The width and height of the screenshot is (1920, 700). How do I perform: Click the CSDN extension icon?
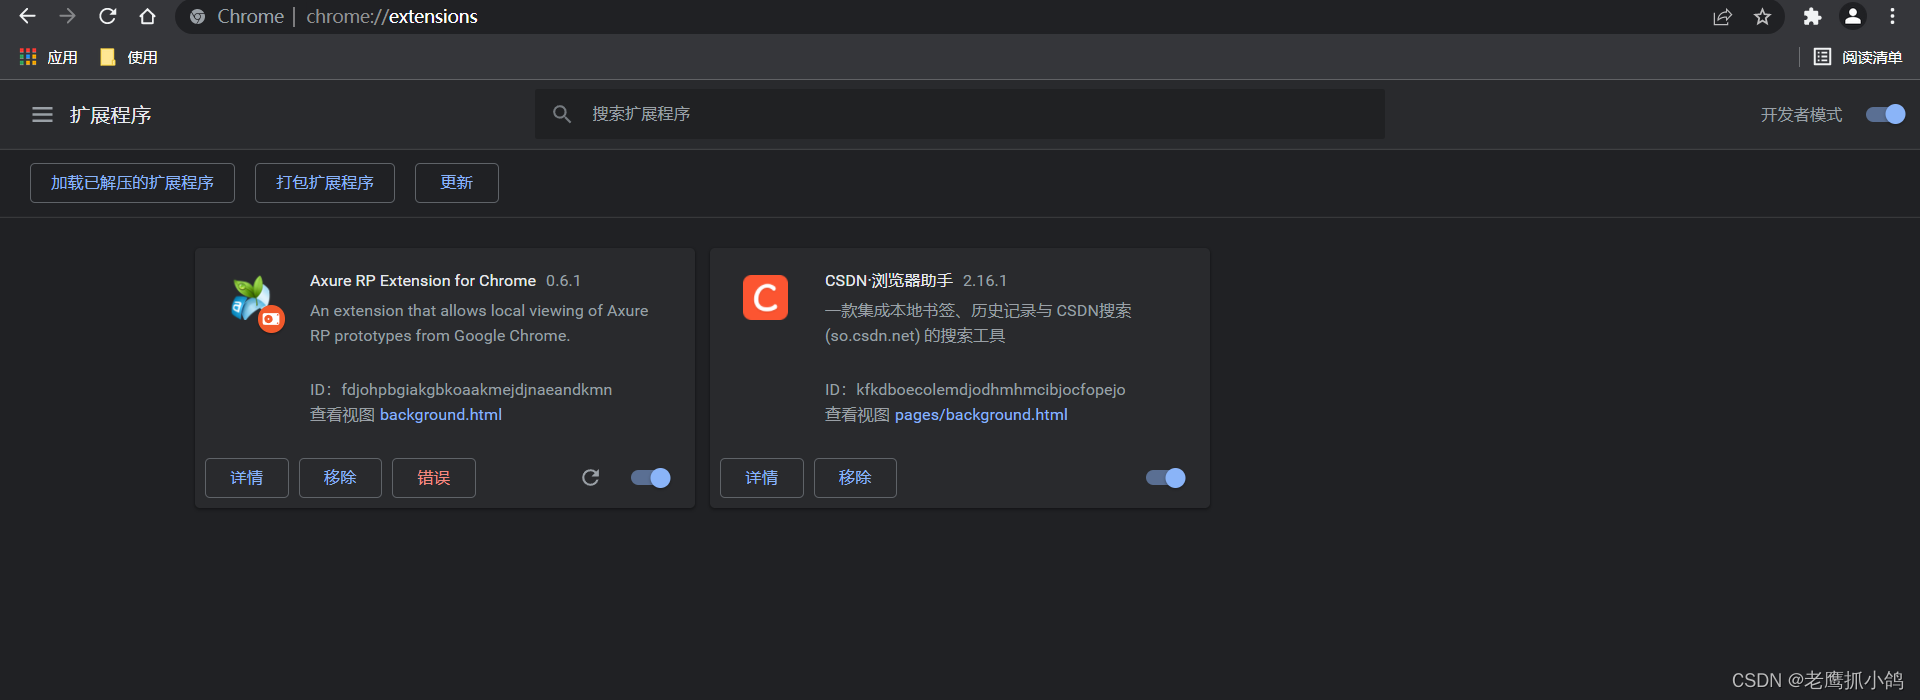tap(766, 298)
